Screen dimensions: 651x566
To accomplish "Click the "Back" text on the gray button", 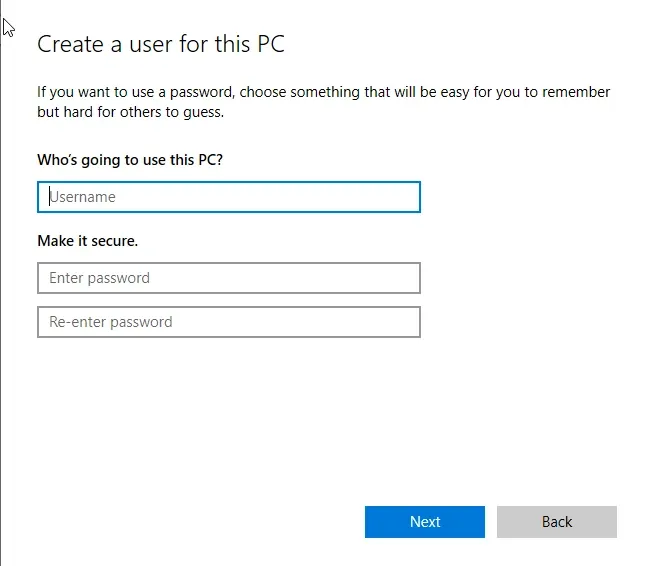I will click(557, 522).
